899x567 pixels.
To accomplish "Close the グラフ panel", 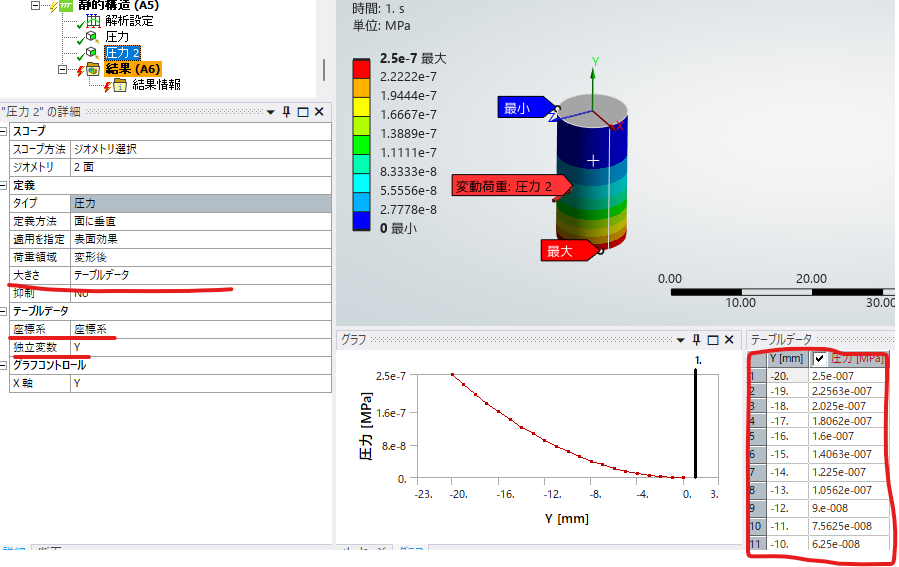I will pos(731,339).
